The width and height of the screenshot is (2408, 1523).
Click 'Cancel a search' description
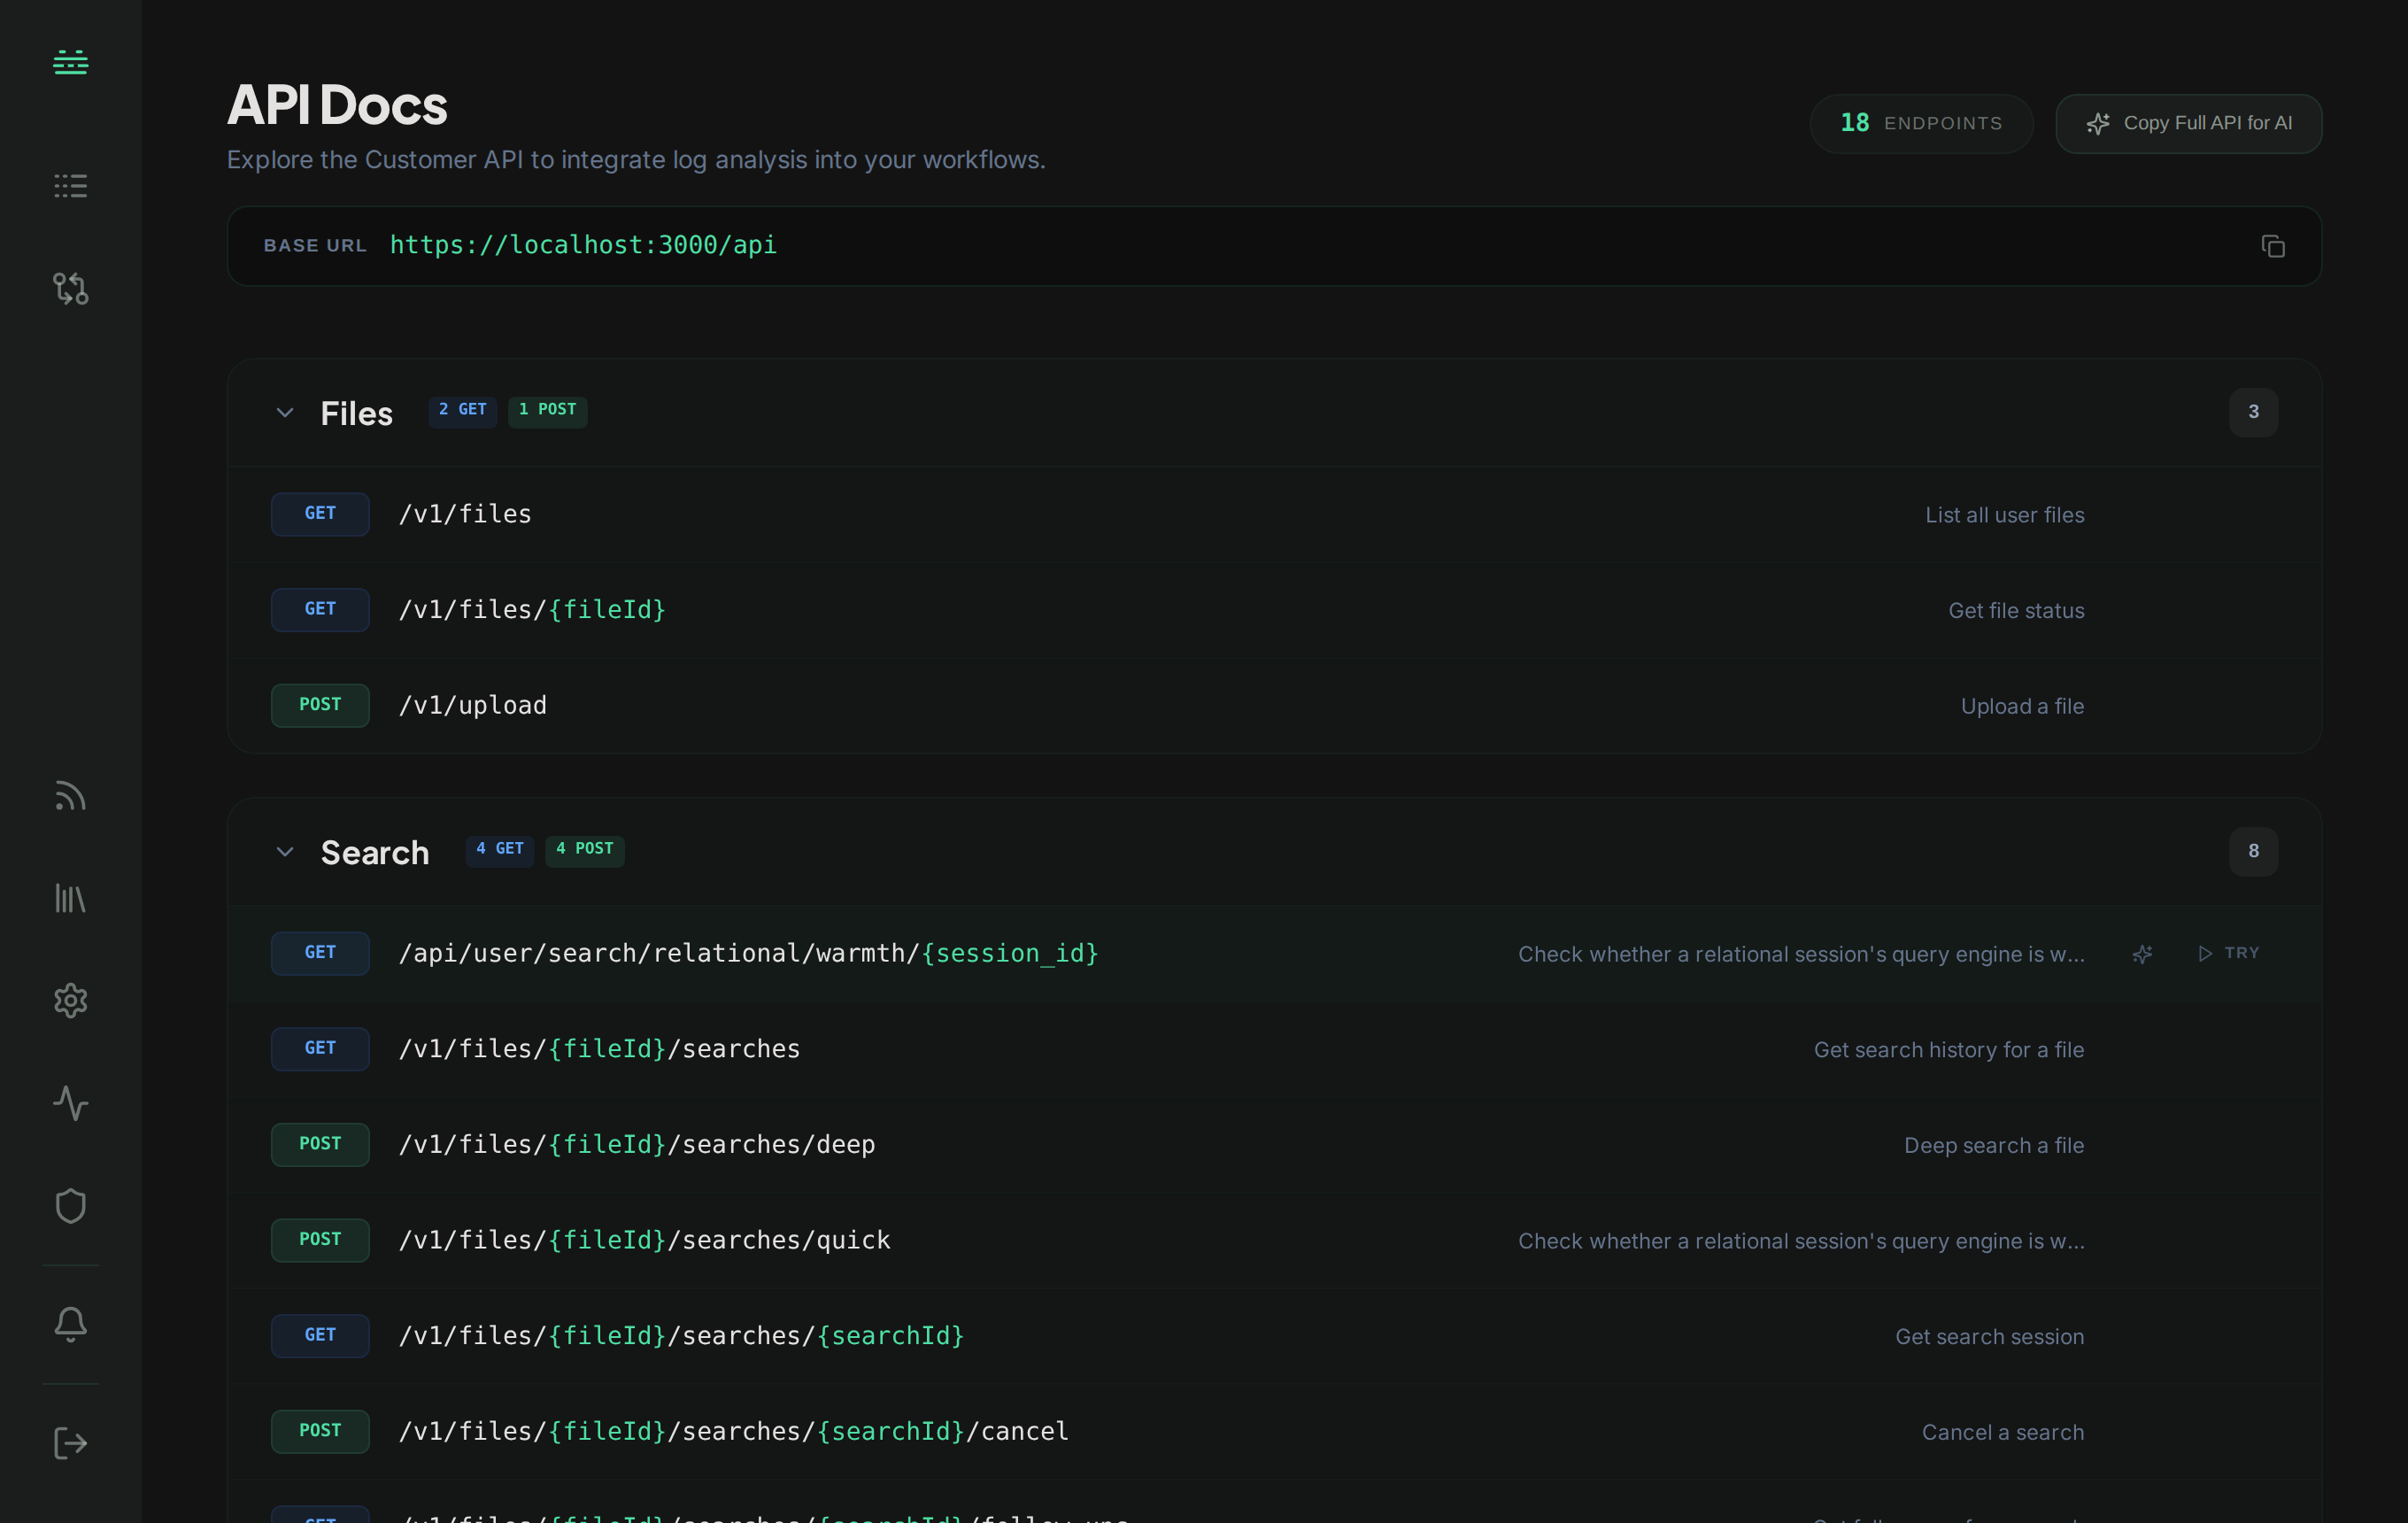2003,1432
